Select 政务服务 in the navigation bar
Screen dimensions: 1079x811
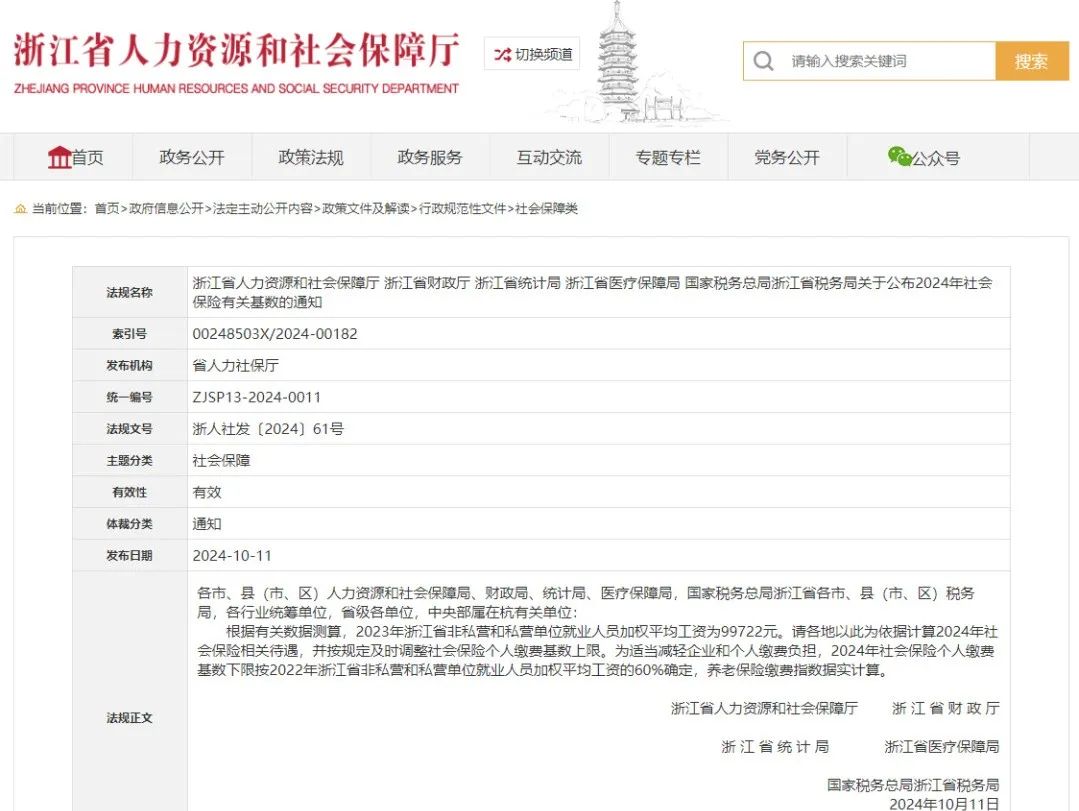pyautogui.click(x=430, y=158)
